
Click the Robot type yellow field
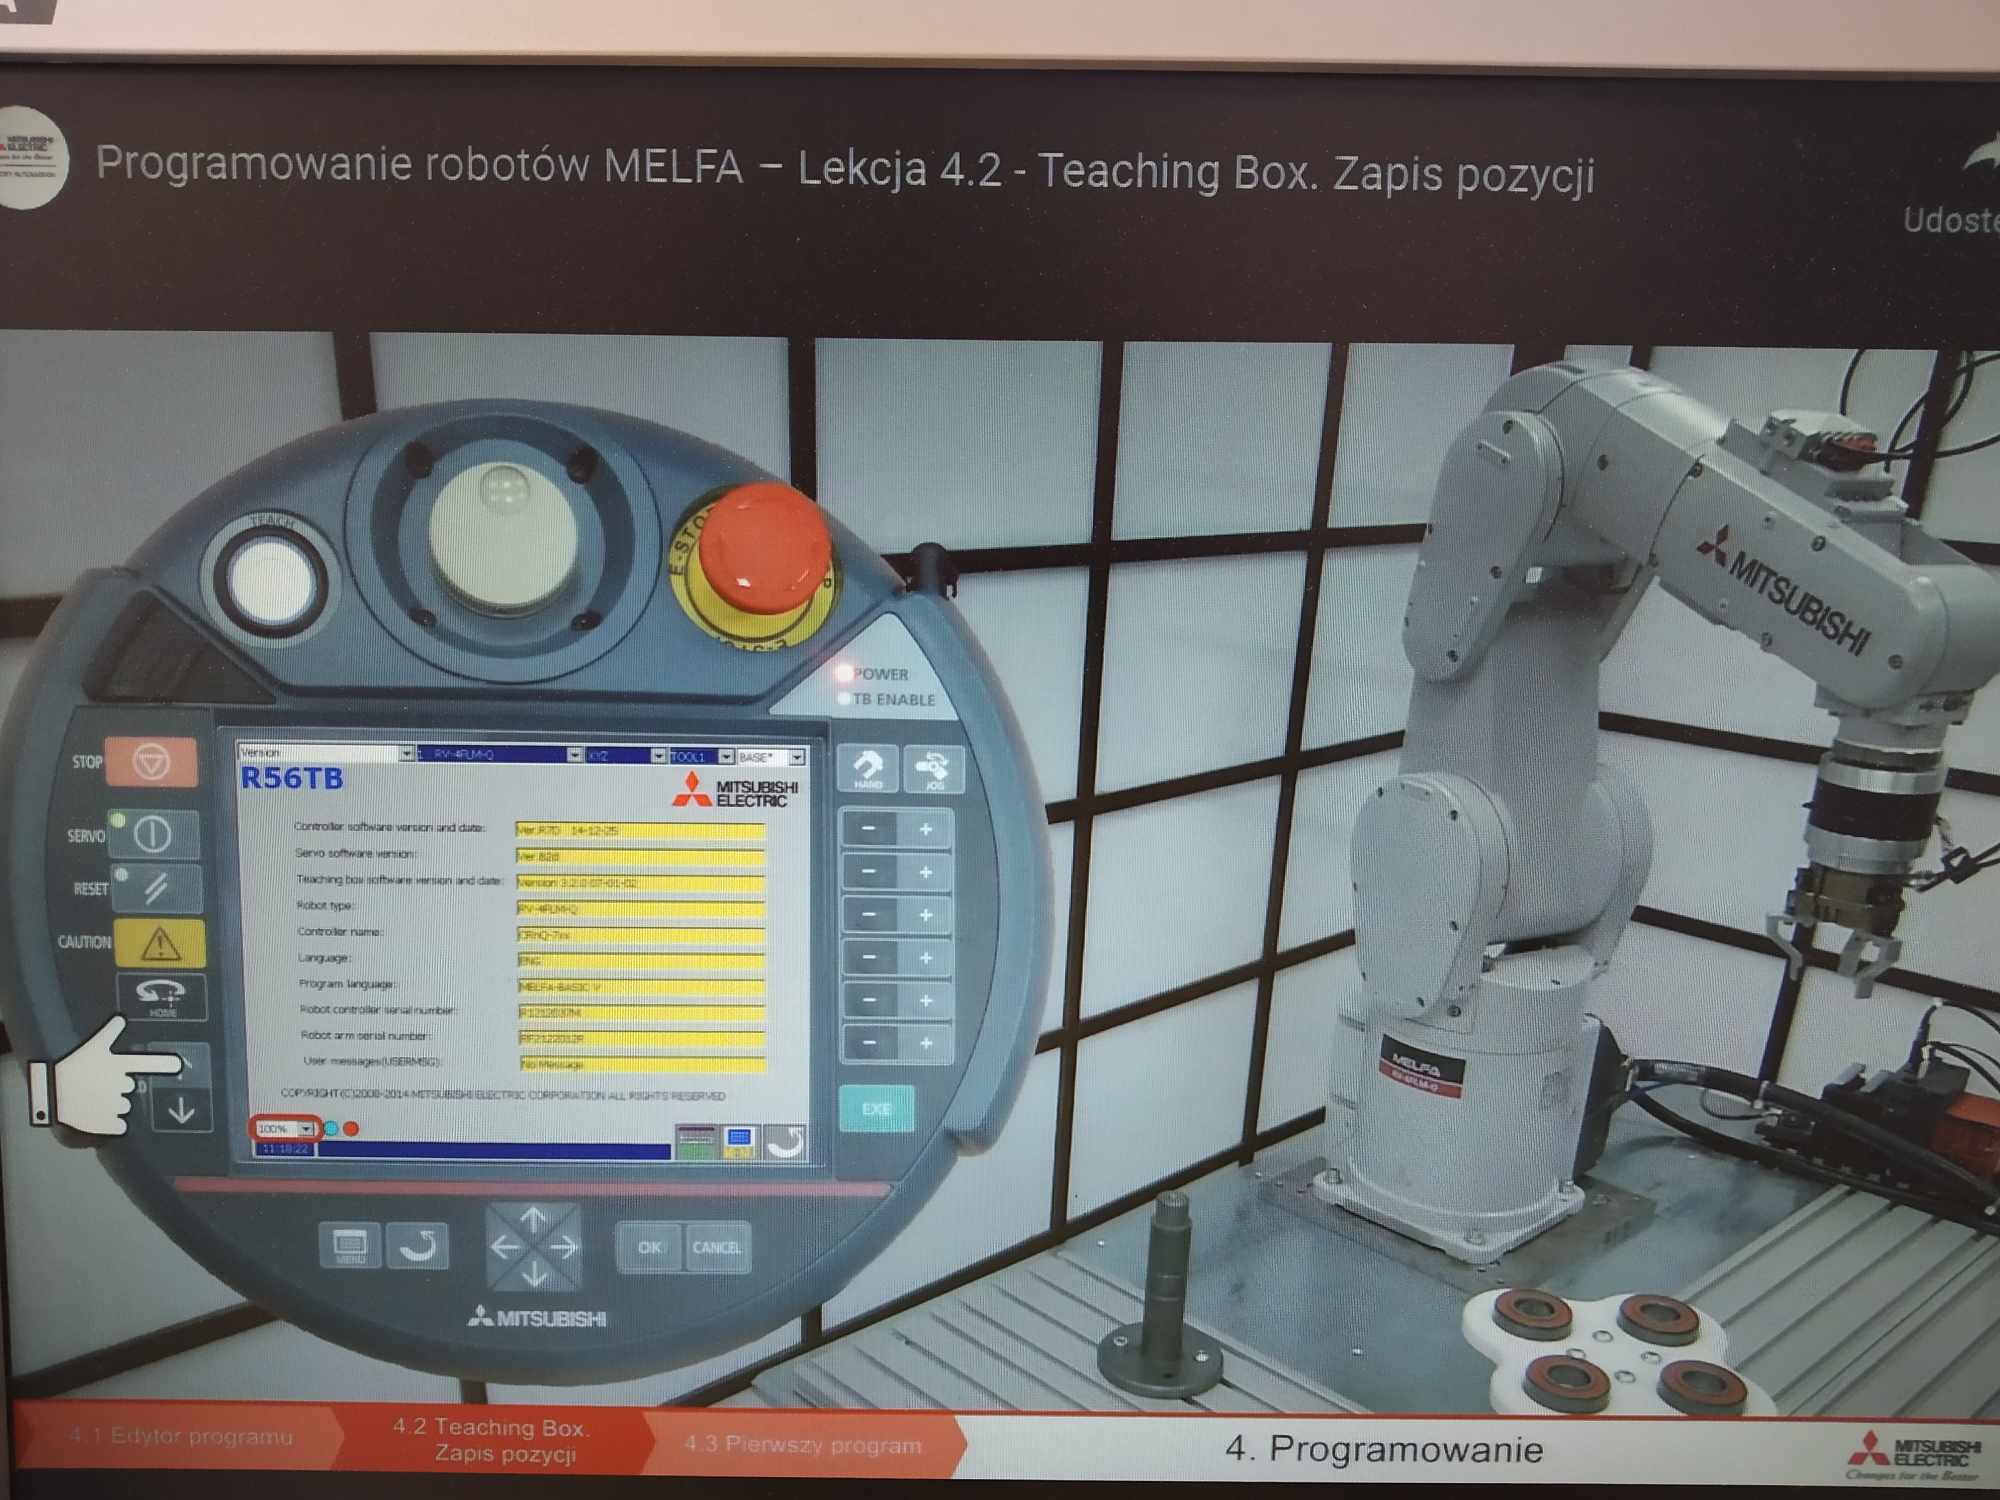641,908
